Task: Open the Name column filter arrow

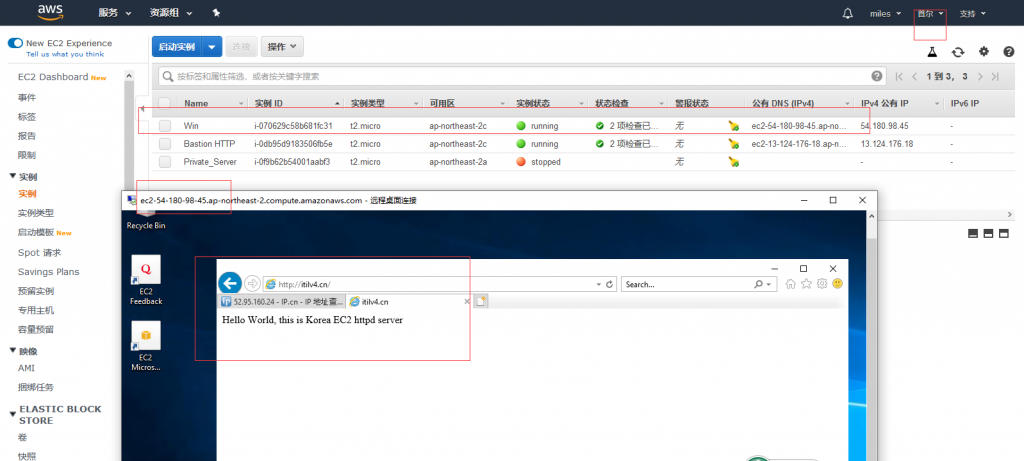Action: point(240,104)
